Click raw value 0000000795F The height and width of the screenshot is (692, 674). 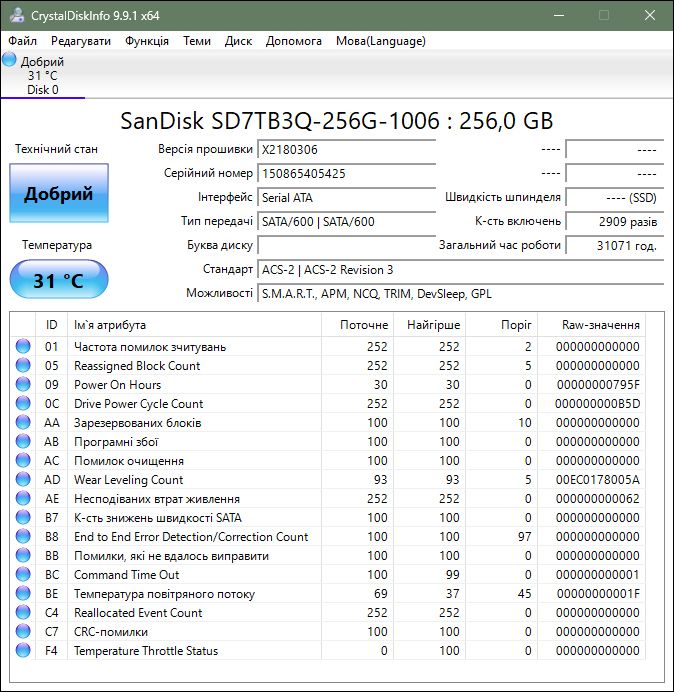pyautogui.click(x=598, y=385)
